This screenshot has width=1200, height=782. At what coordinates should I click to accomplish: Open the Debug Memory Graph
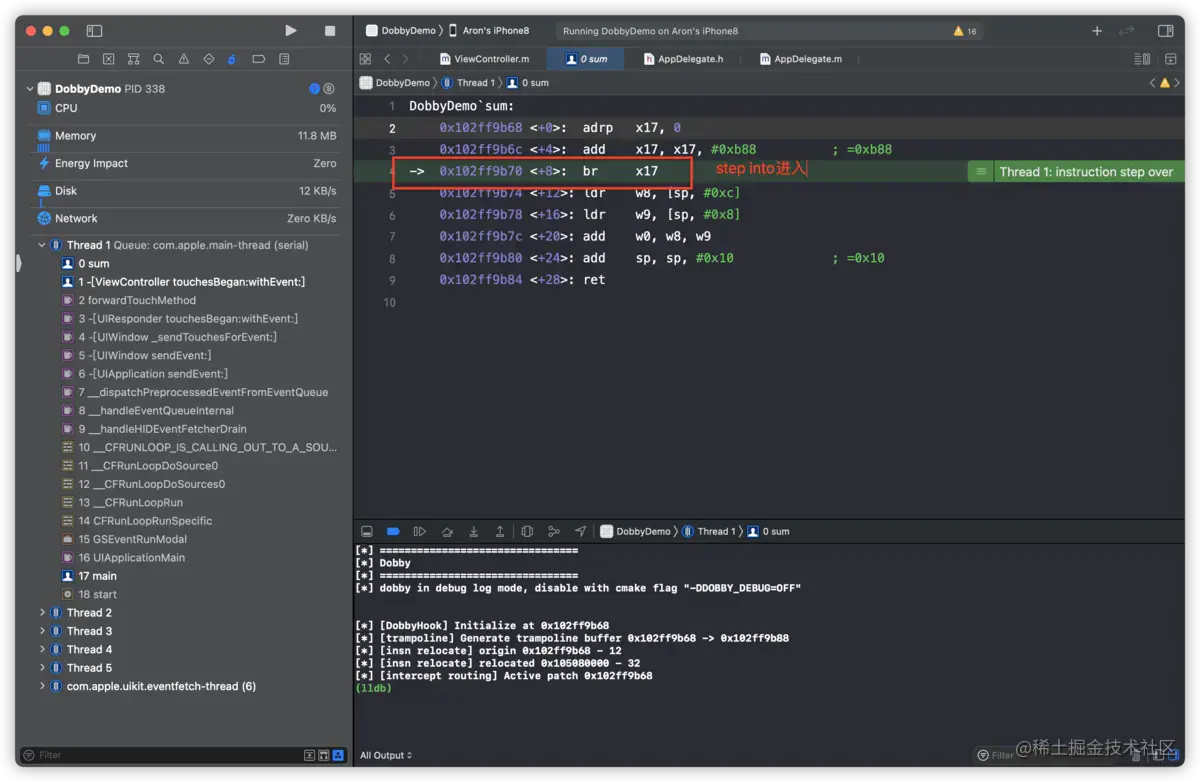[x=554, y=532]
